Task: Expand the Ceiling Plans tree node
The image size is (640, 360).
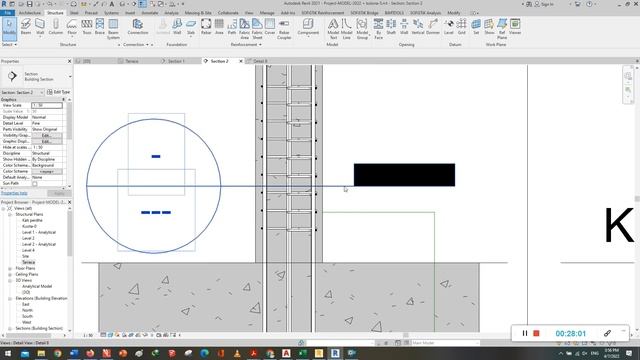Action: click(x=10, y=274)
